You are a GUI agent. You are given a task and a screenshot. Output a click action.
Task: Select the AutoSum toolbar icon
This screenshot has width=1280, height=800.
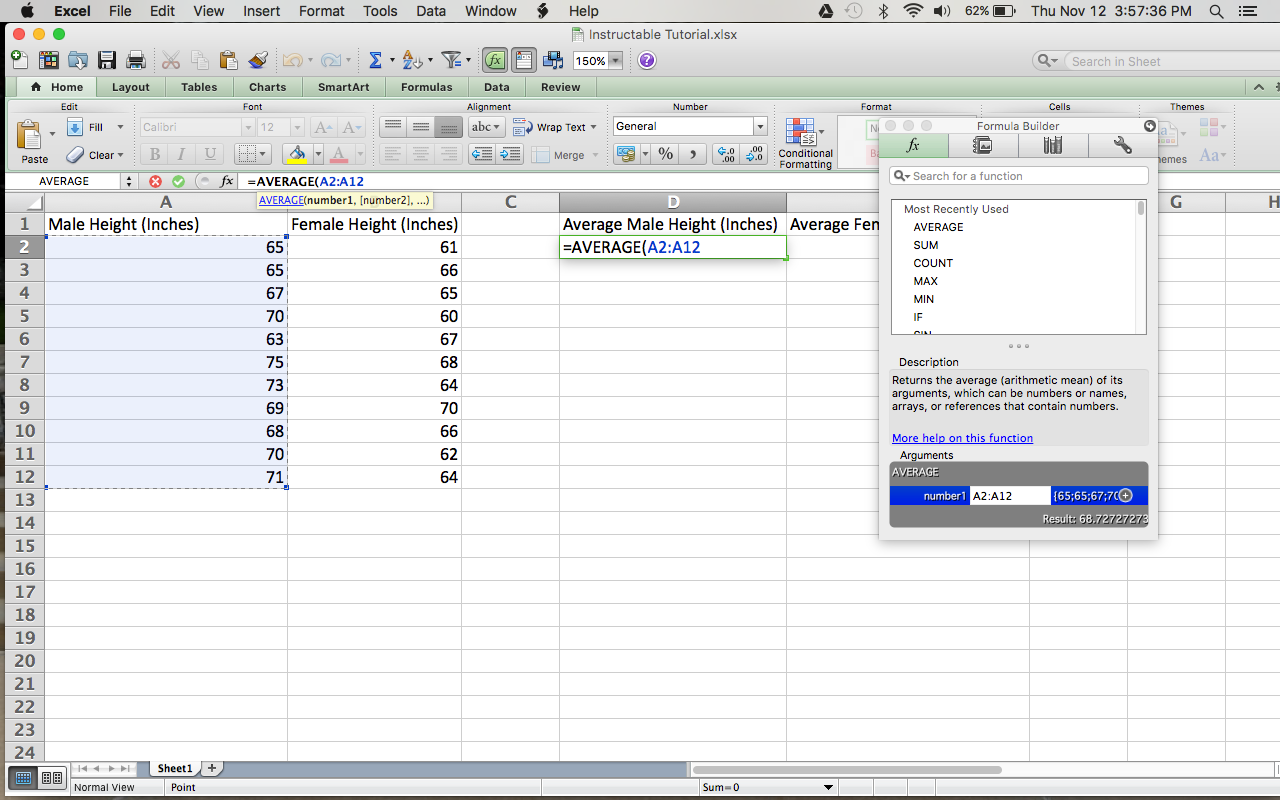pyautogui.click(x=375, y=60)
